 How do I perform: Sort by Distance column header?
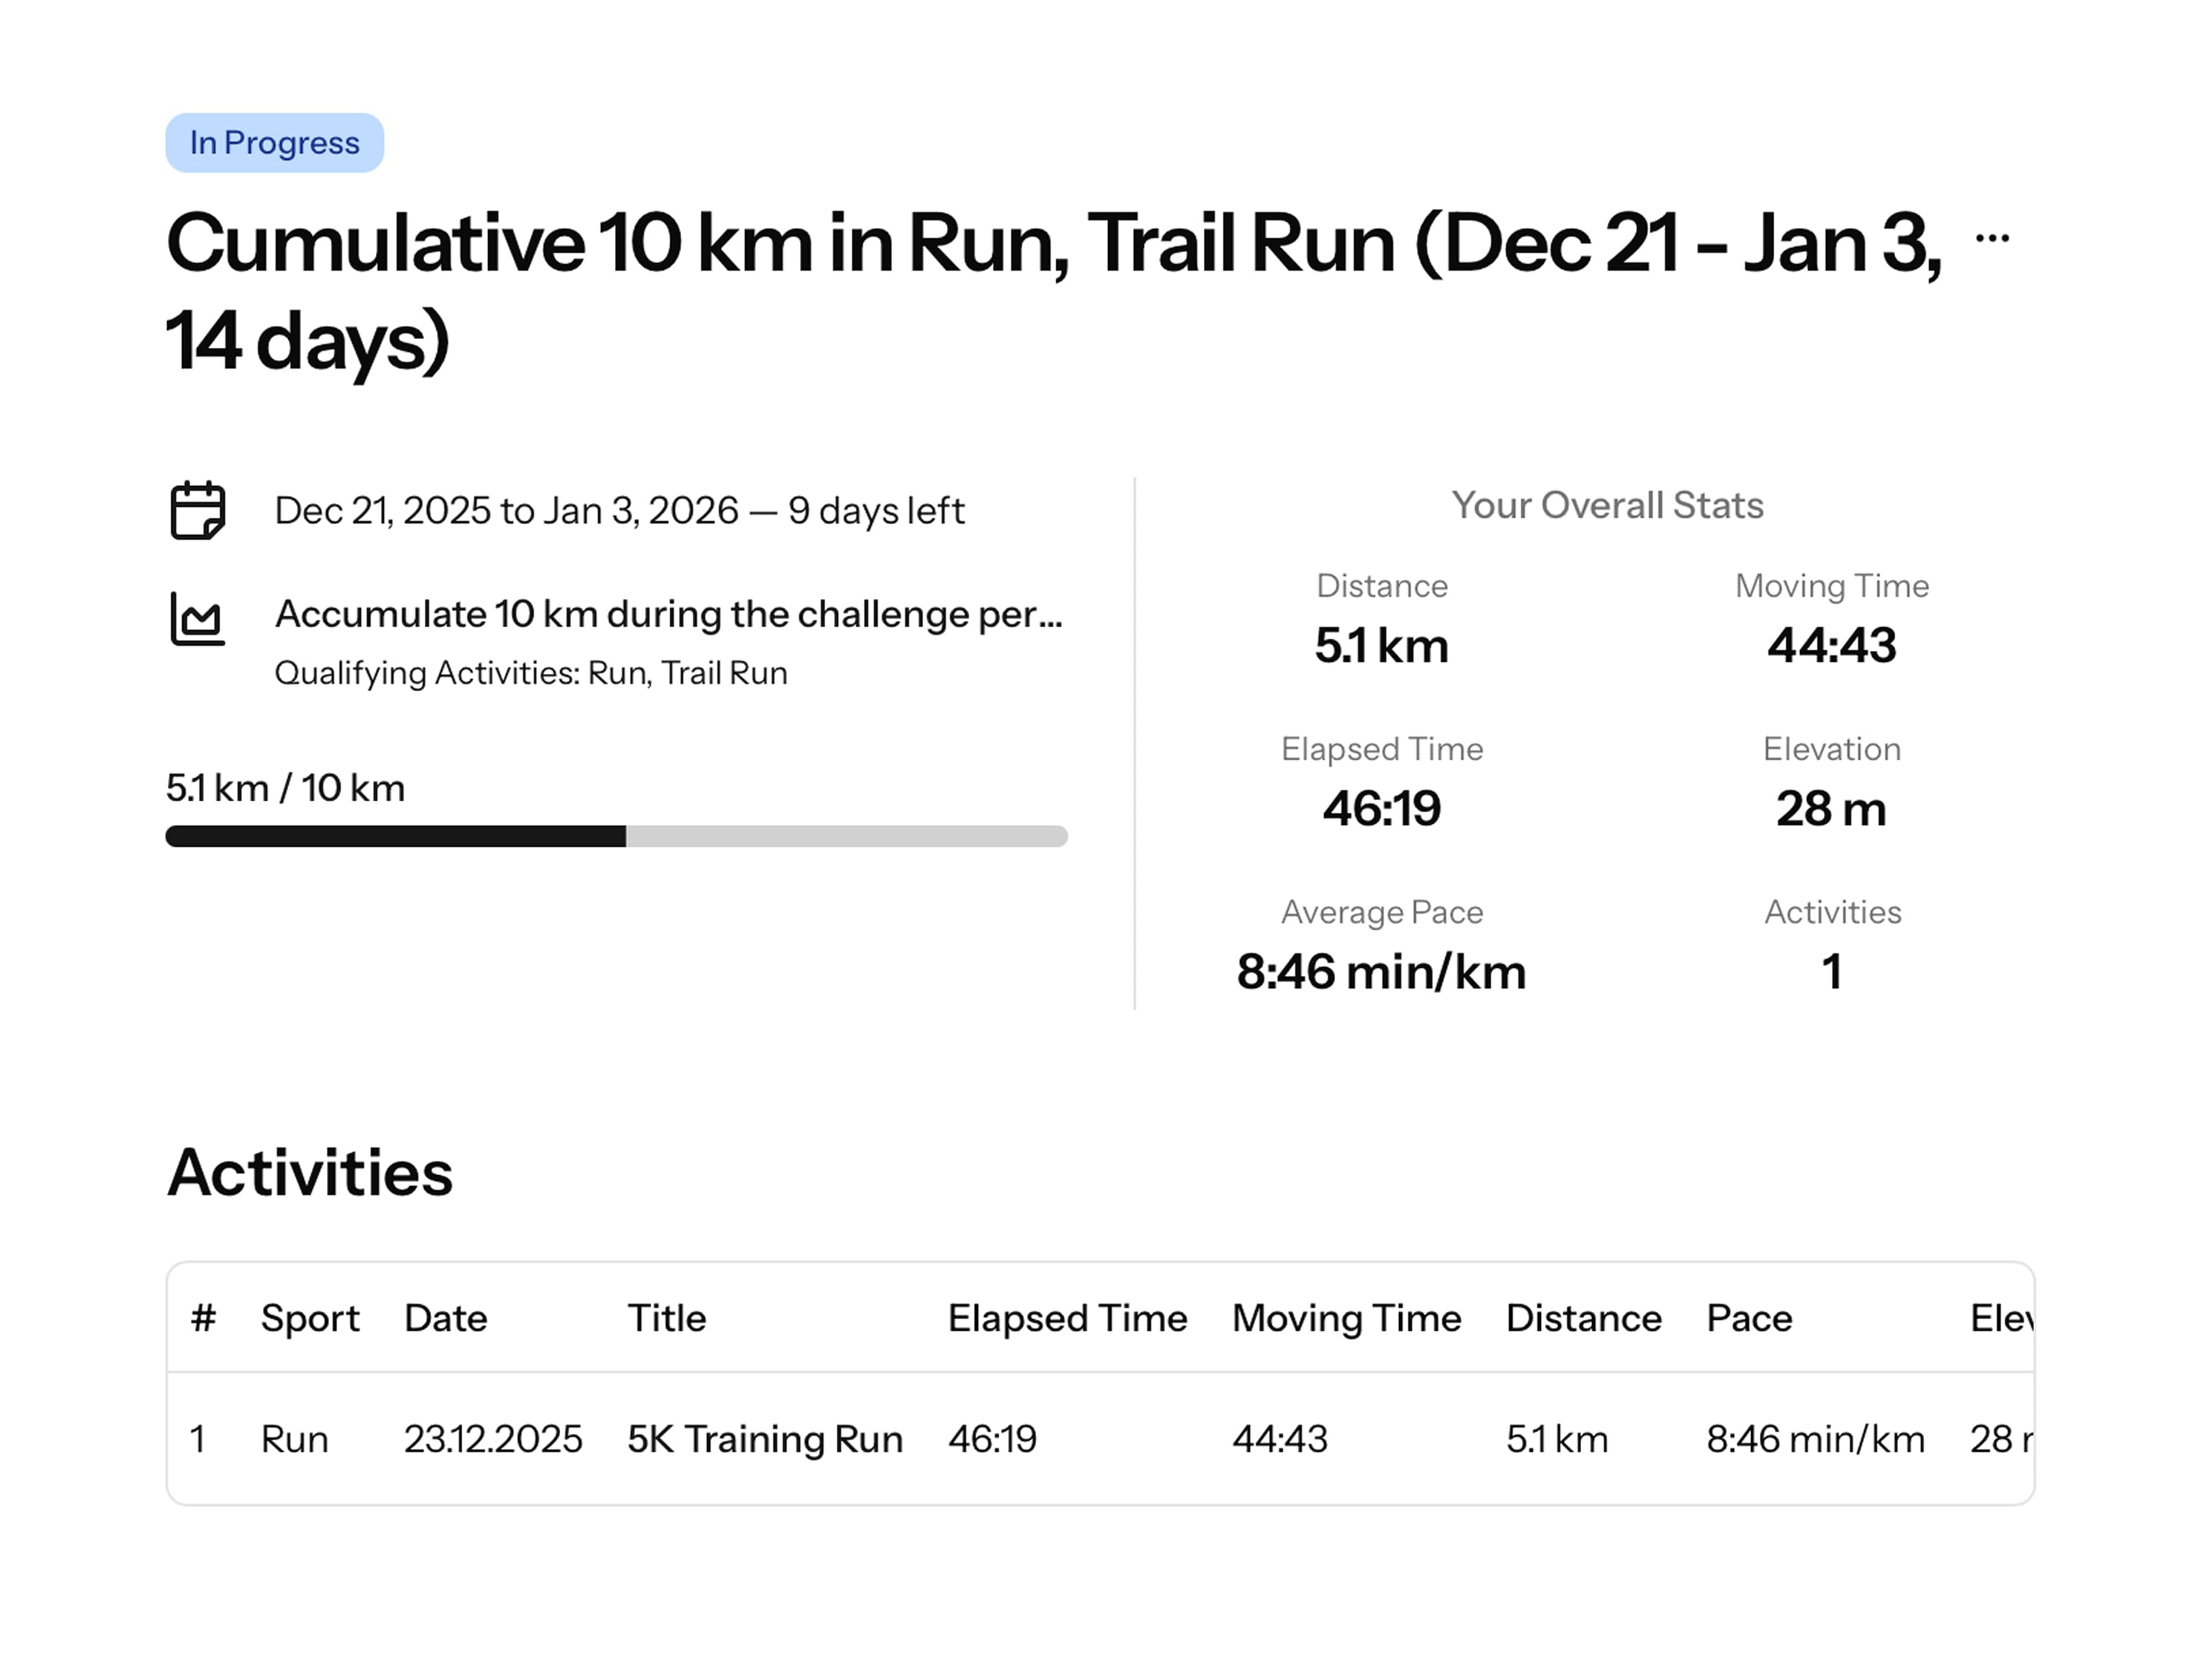tap(1583, 1318)
